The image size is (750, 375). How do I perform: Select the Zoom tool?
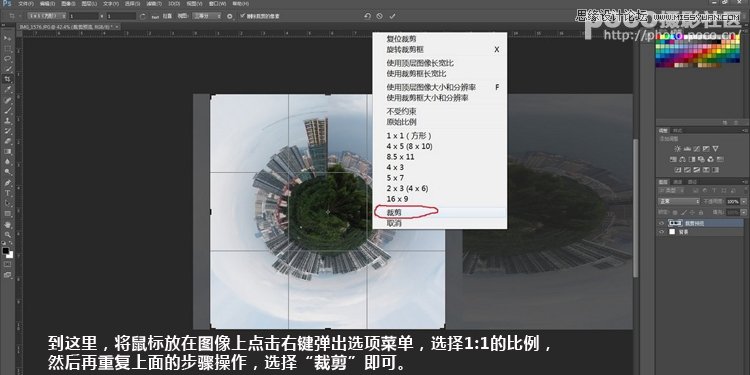(8, 234)
